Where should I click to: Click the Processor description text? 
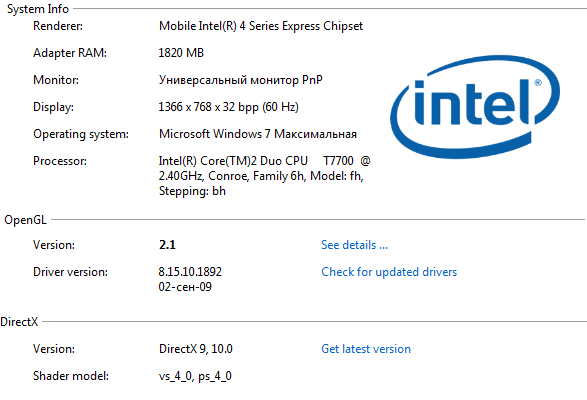[x=264, y=176]
